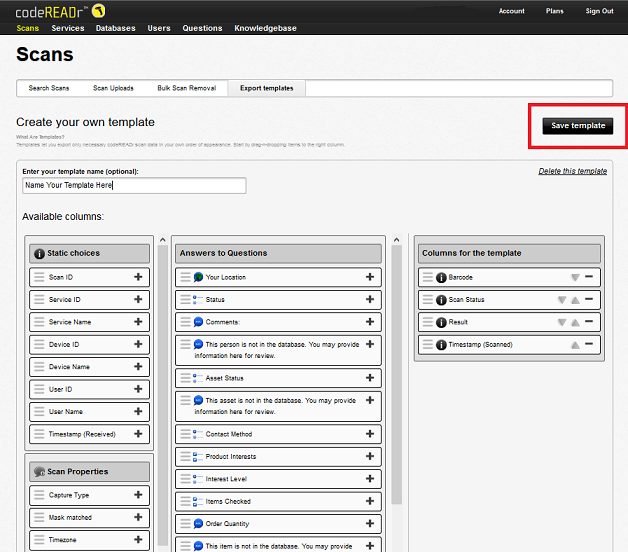Open the Services menu

68,28
